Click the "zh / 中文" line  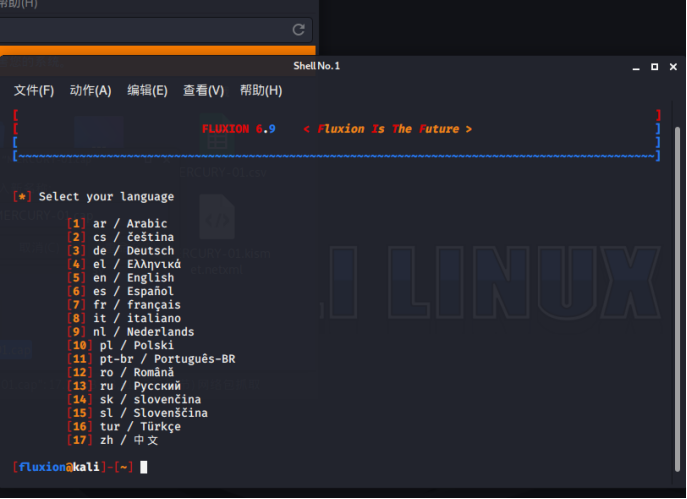coord(113,440)
